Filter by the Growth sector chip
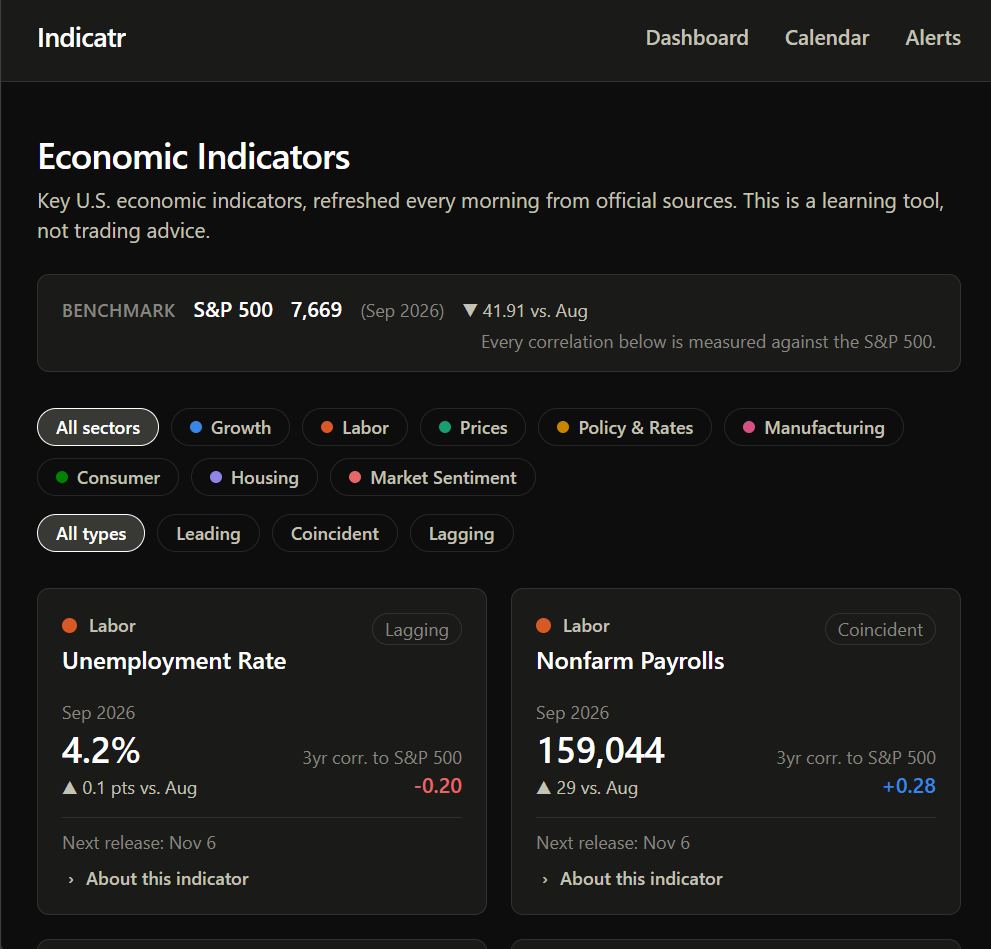This screenshot has width=991, height=949. (x=230, y=428)
